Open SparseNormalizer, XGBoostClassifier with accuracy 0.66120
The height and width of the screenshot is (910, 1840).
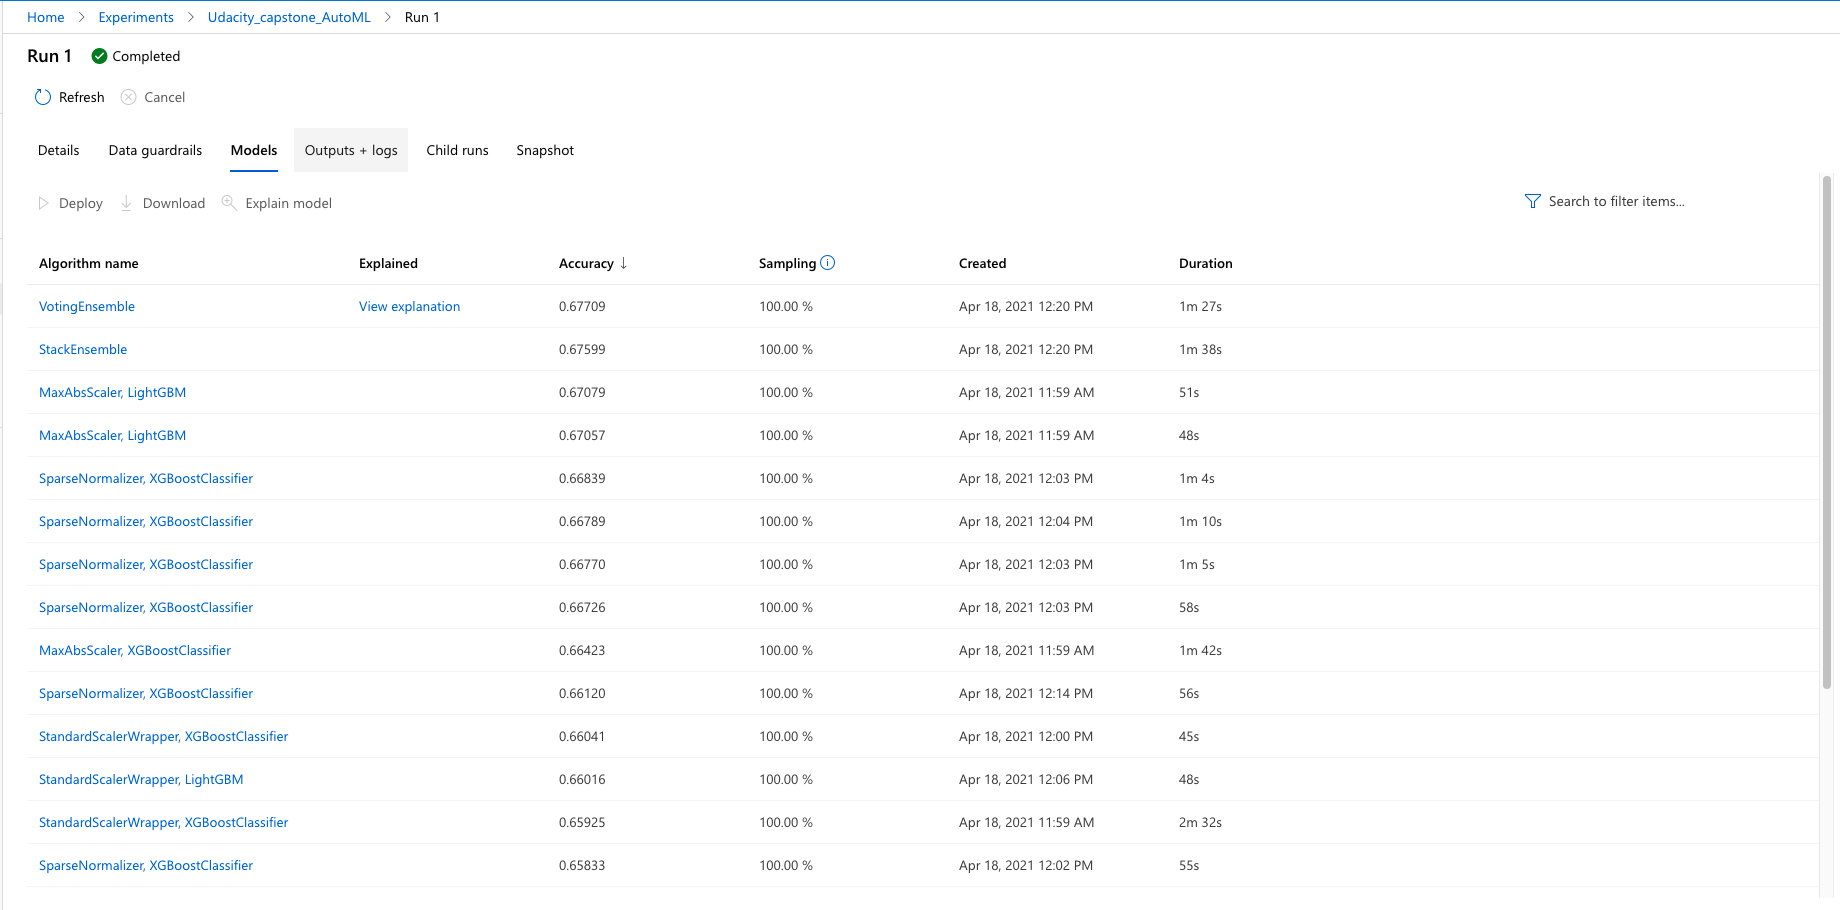click(146, 693)
